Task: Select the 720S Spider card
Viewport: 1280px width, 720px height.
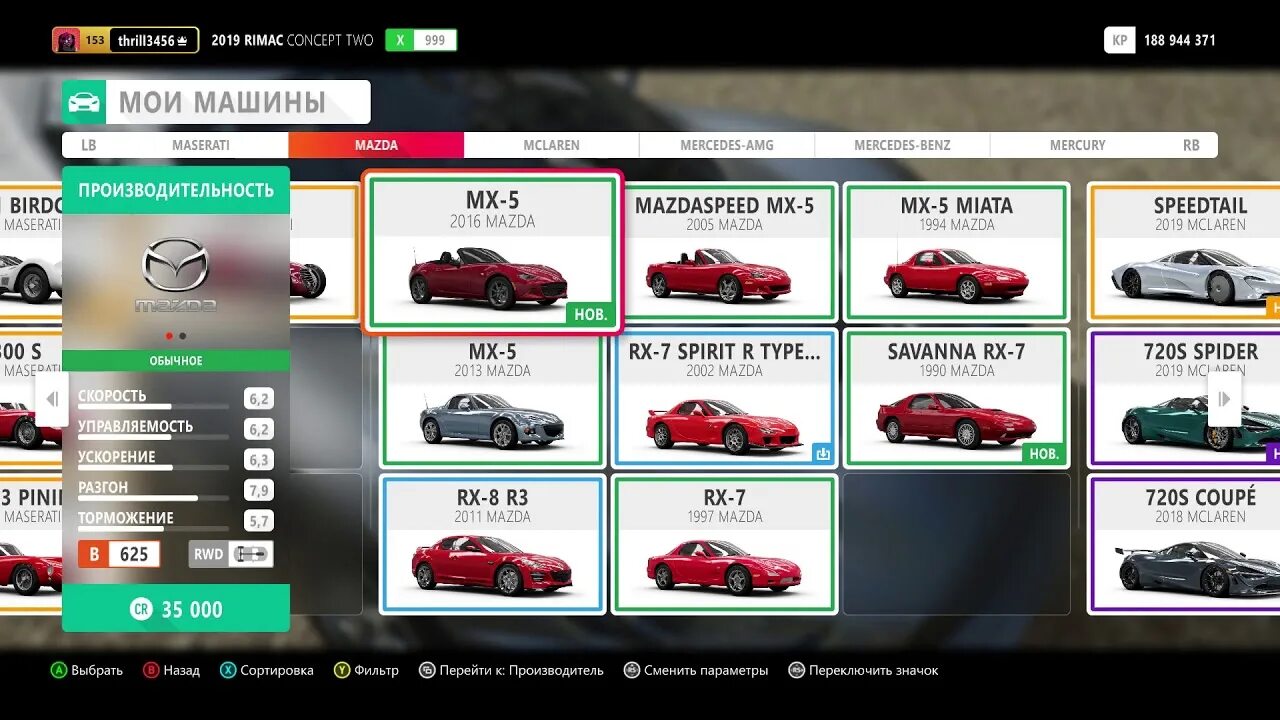Action: point(1185,398)
